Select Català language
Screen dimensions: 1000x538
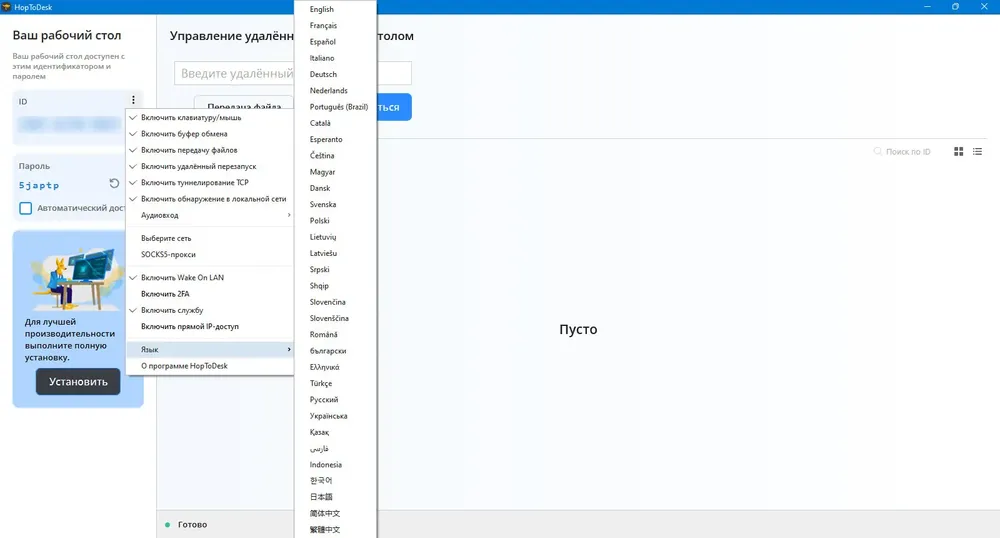tap(335, 123)
